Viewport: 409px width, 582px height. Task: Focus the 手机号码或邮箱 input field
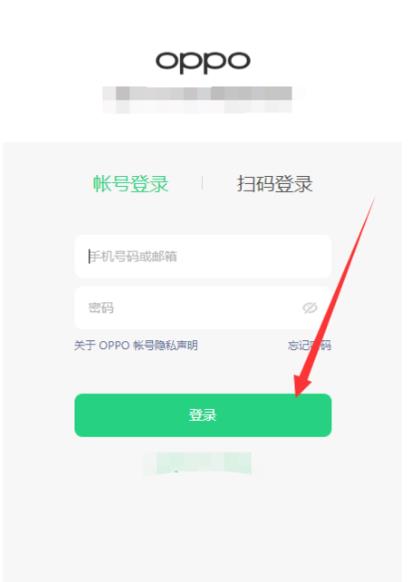203,256
